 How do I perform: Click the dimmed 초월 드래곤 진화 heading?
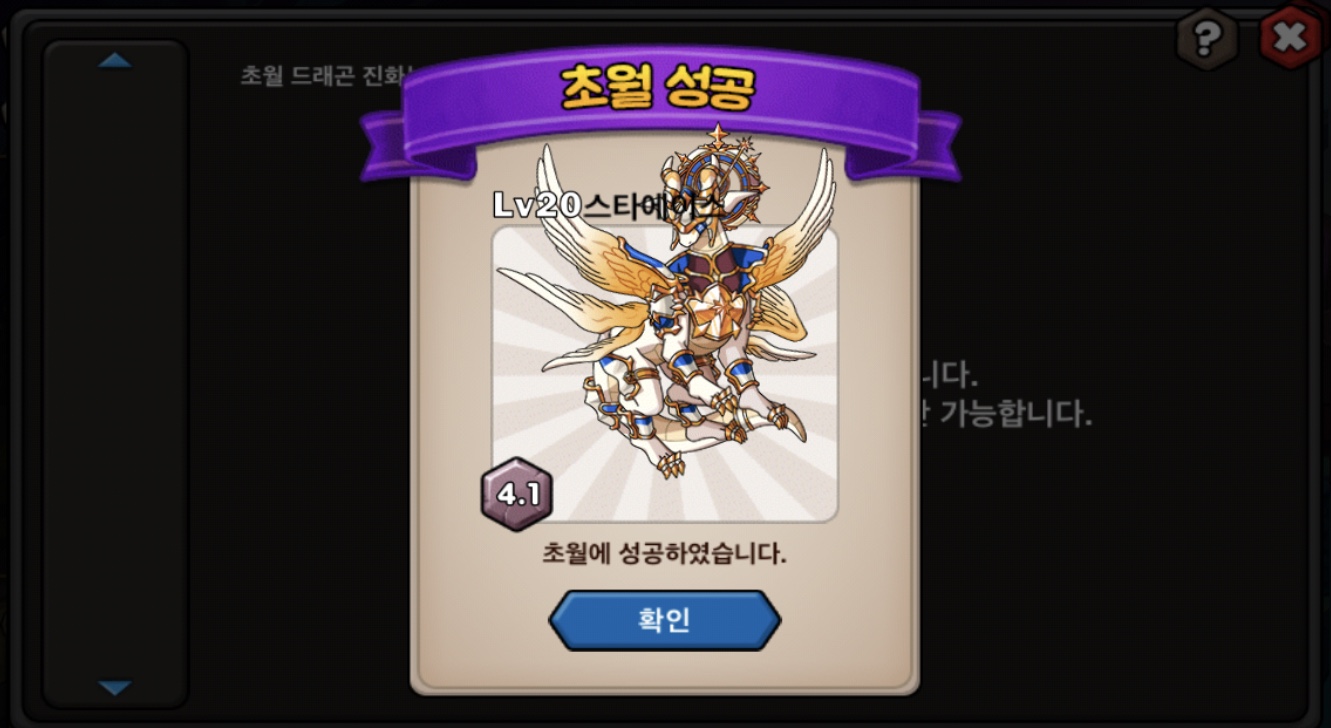tap(325, 76)
